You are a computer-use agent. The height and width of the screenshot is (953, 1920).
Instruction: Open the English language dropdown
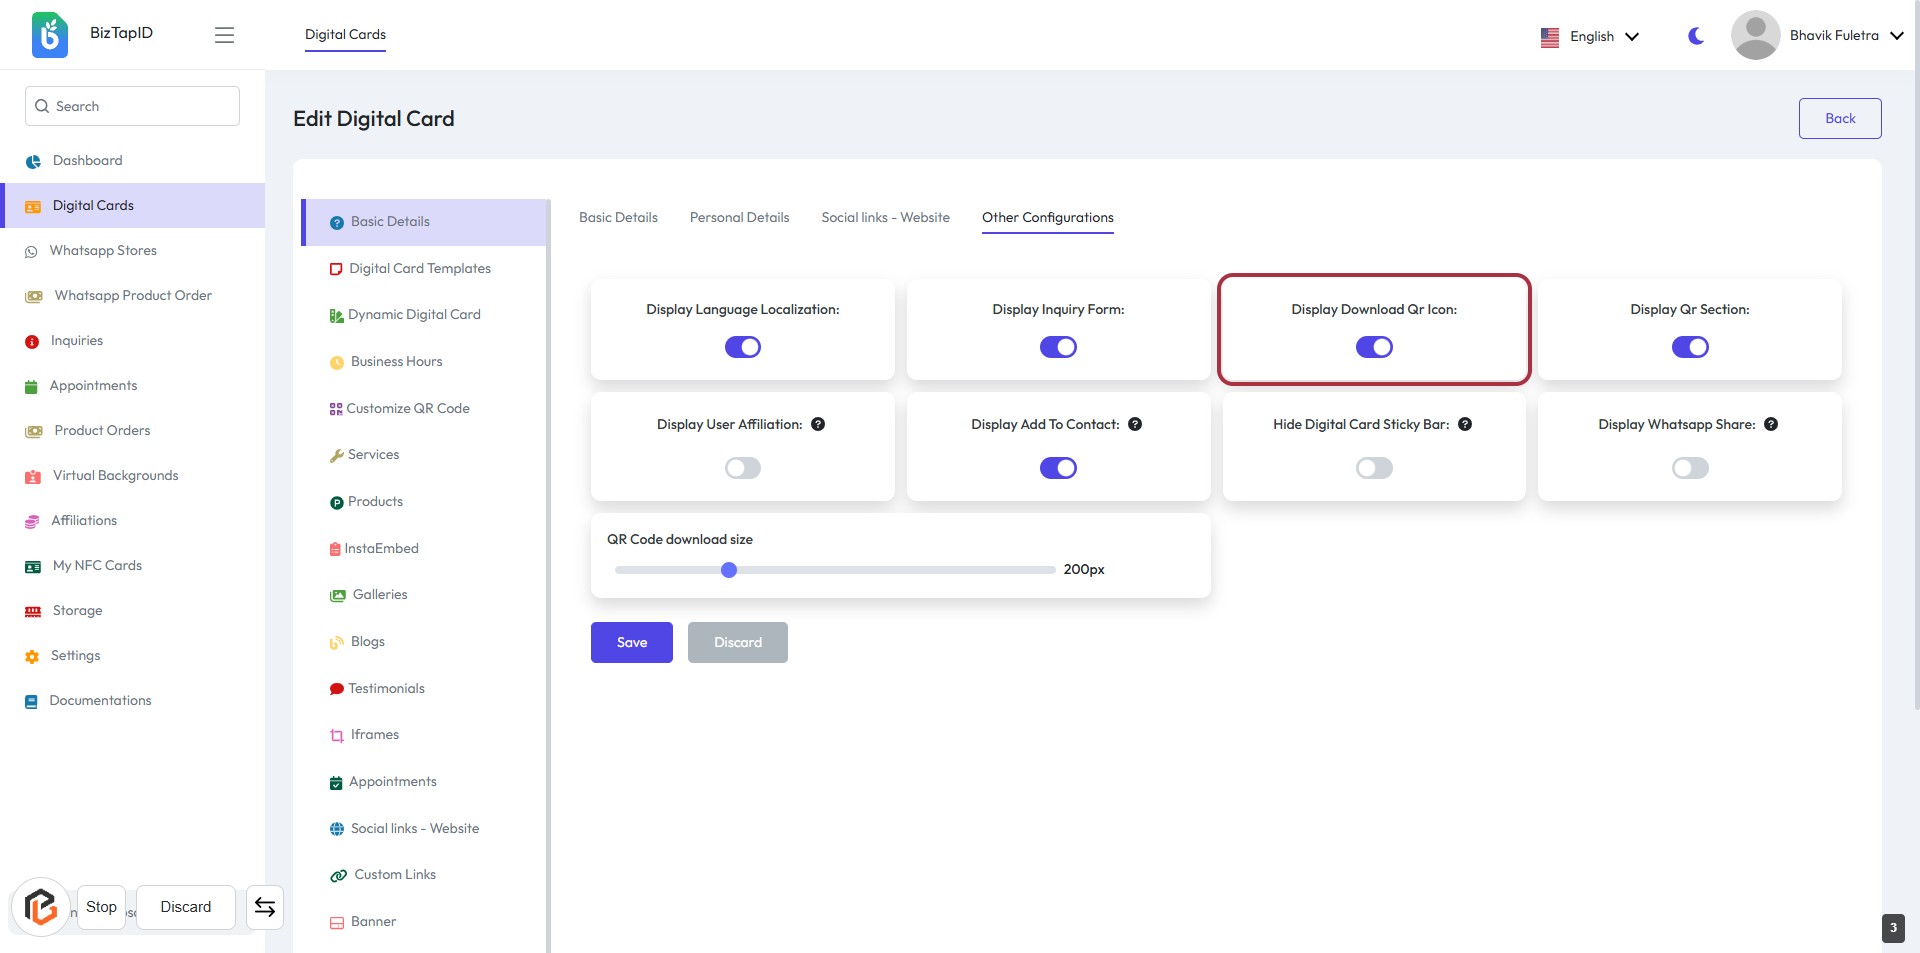1590,36
